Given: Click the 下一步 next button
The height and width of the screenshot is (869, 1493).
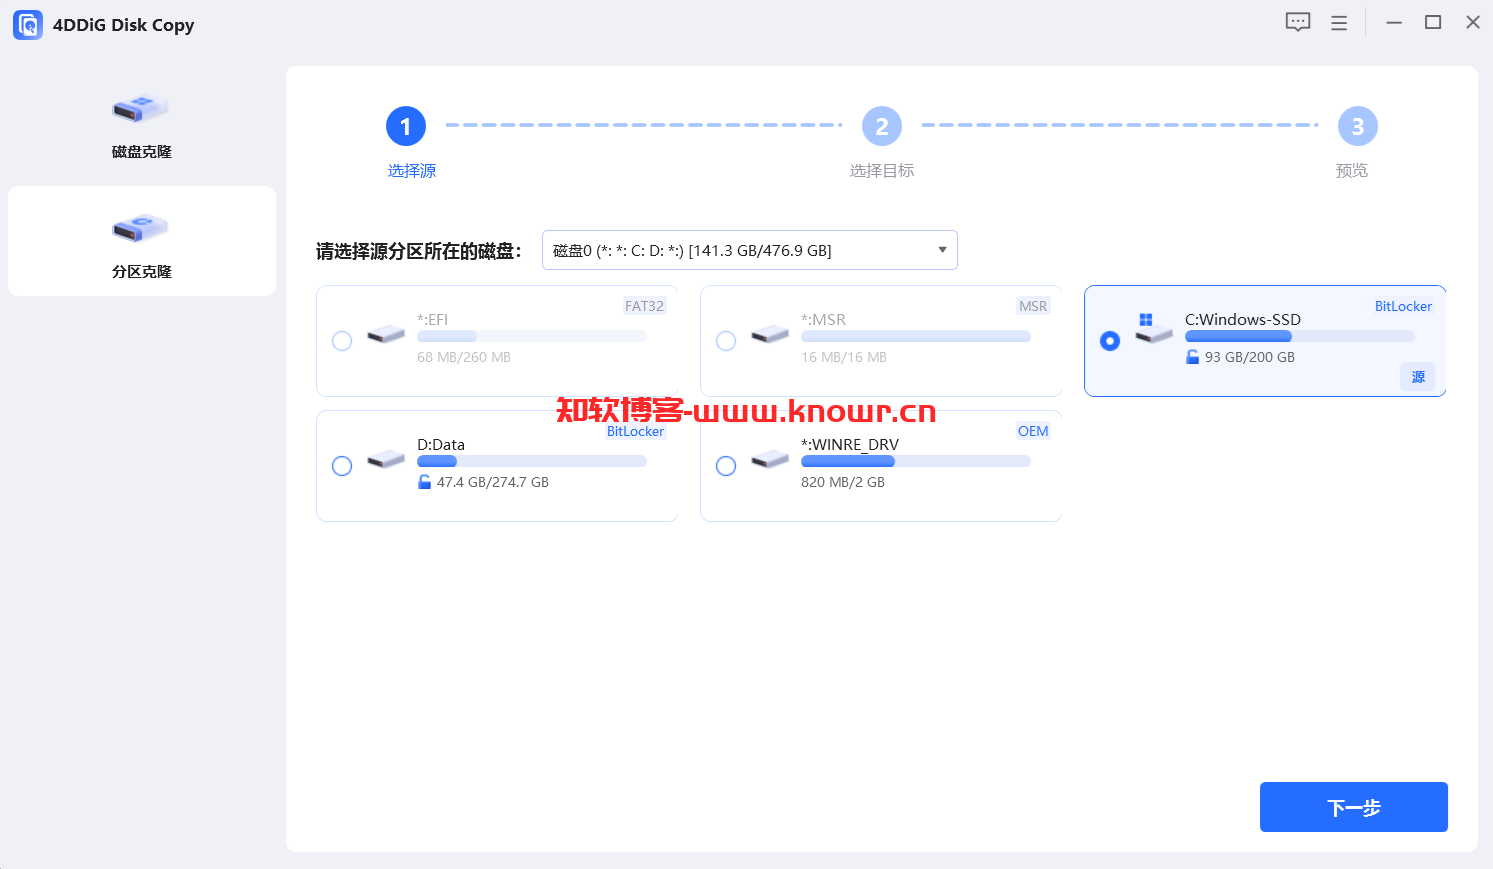Looking at the screenshot, I should (x=1354, y=807).
